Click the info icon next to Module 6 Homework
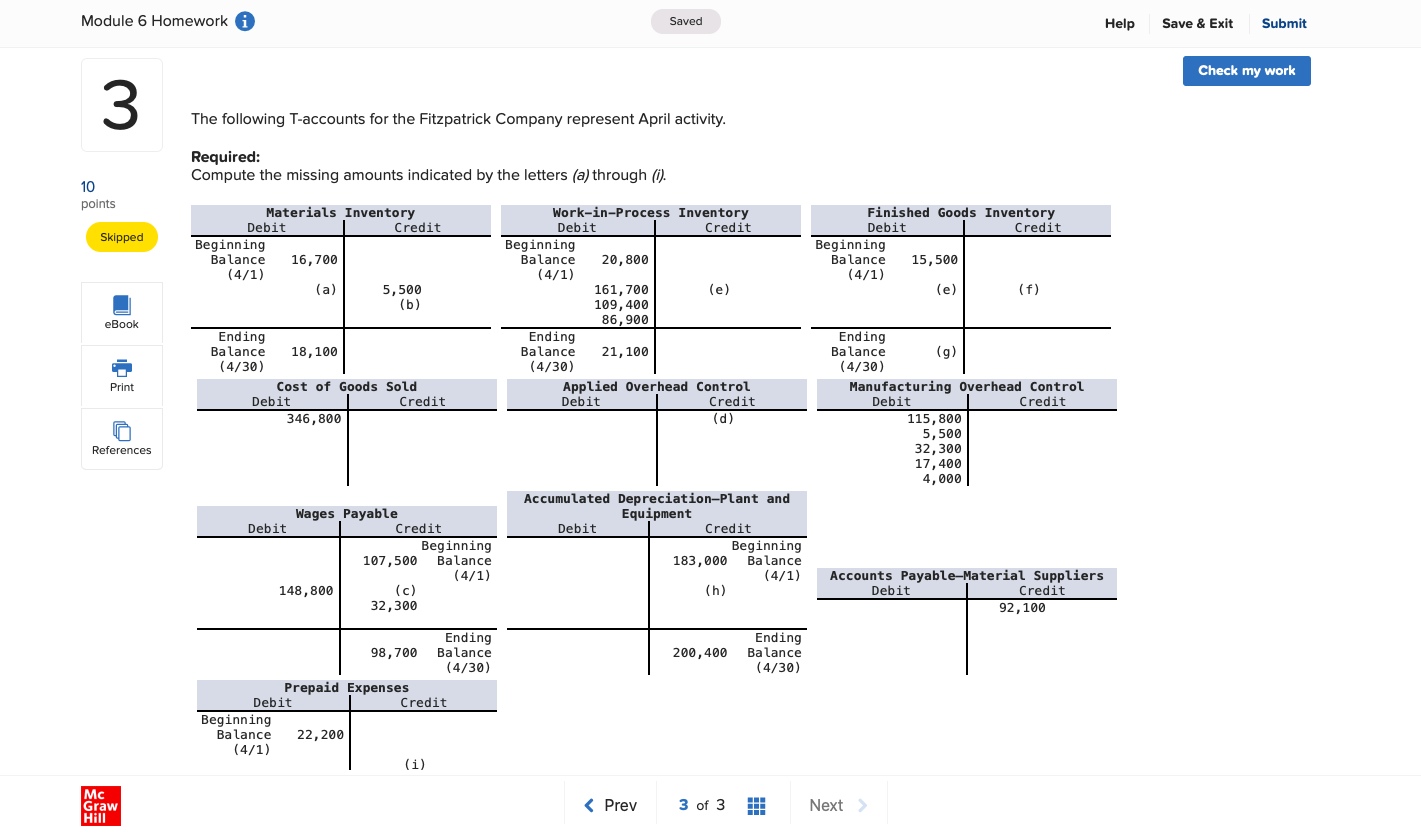The image size is (1421, 834). click(x=245, y=20)
